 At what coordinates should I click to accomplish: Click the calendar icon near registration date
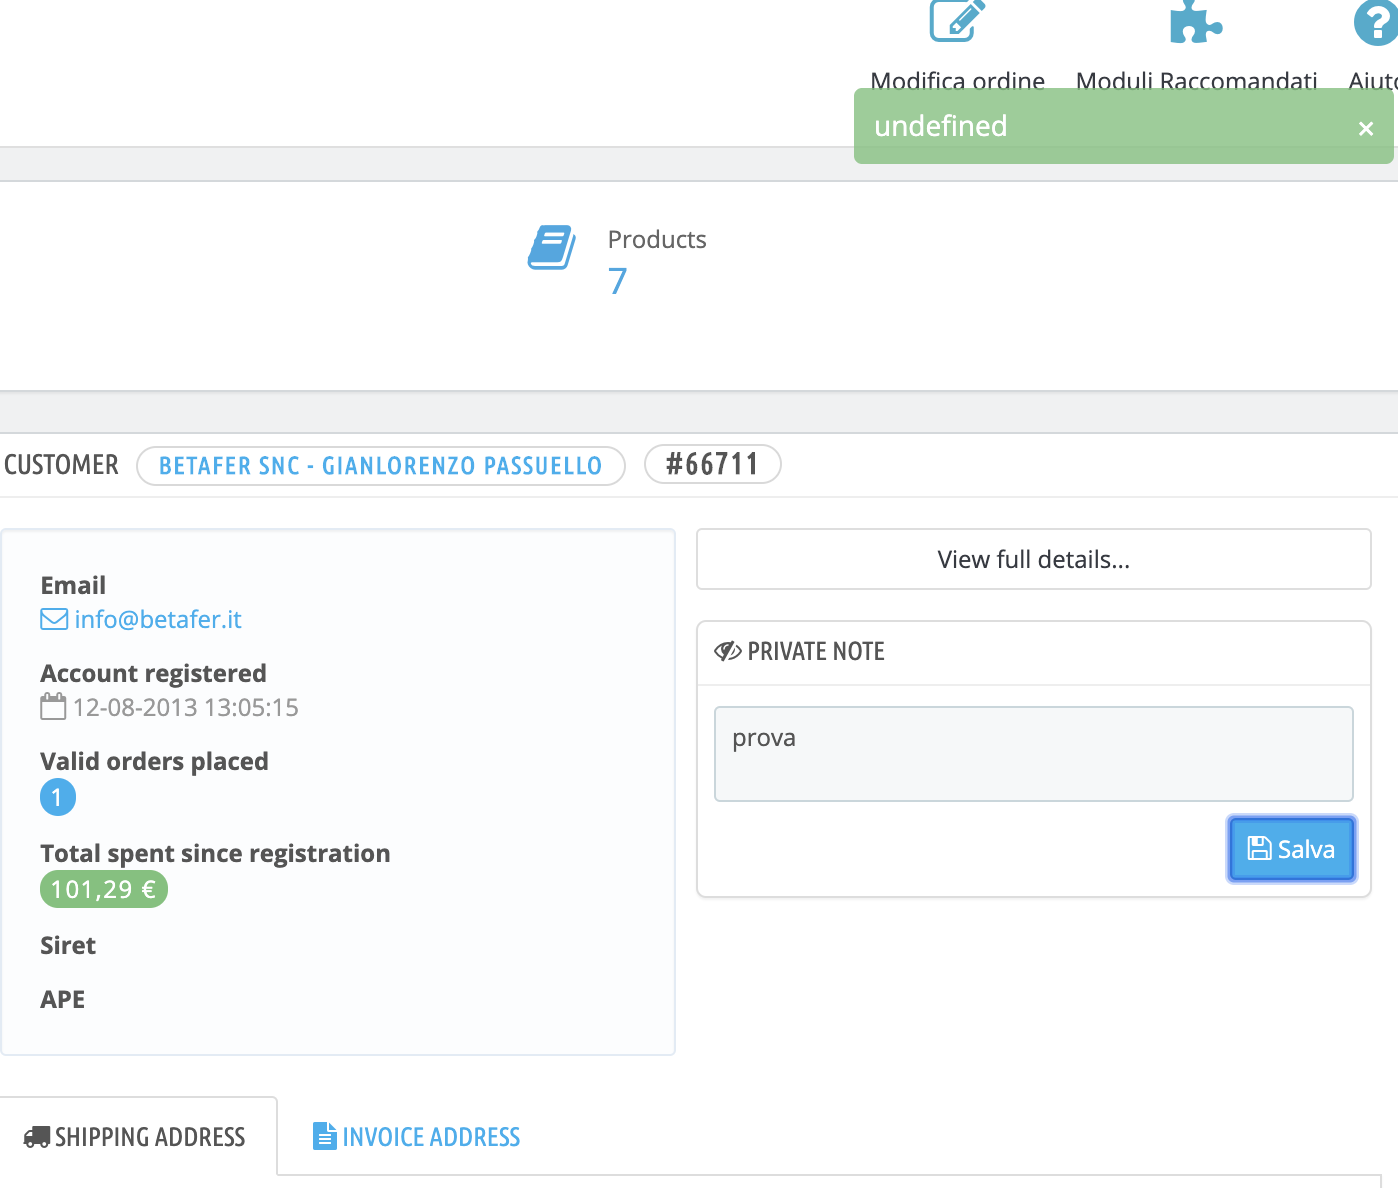(x=54, y=706)
